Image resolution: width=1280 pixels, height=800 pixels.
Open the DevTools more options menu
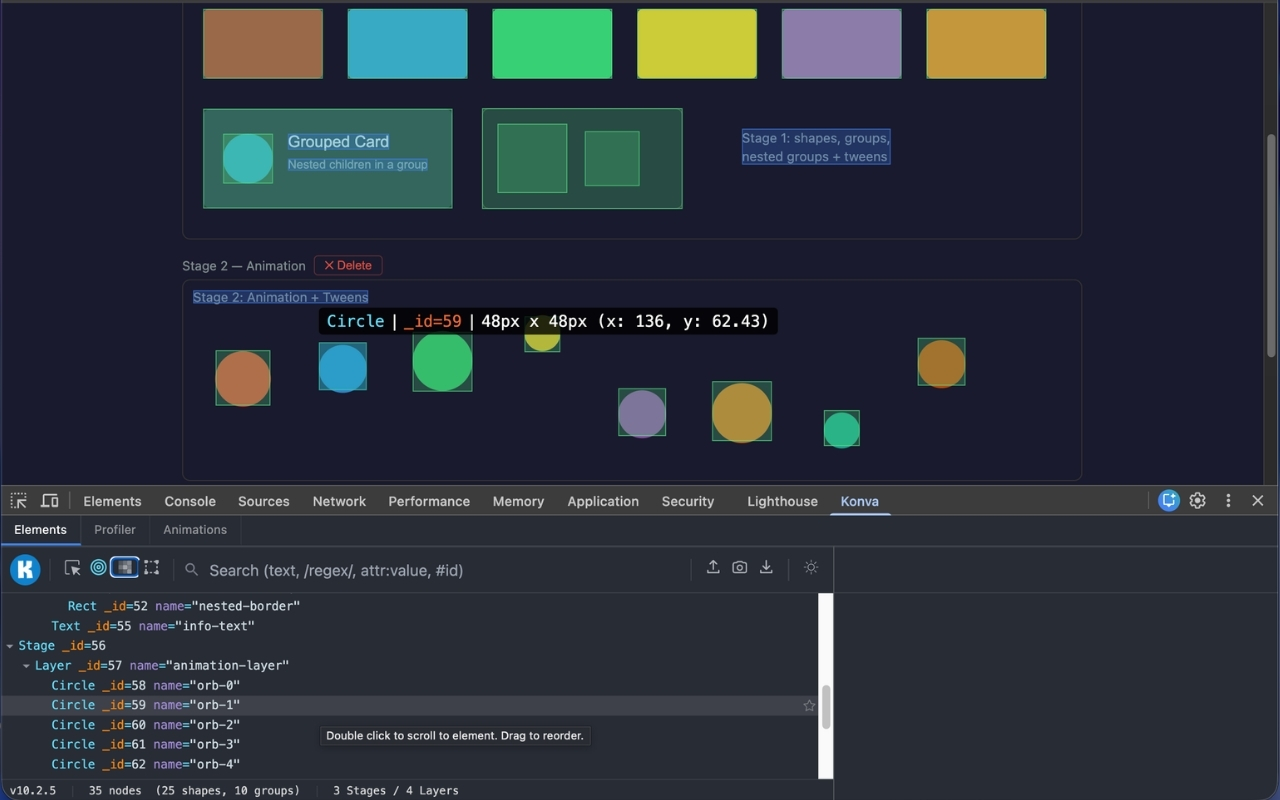click(1228, 501)
